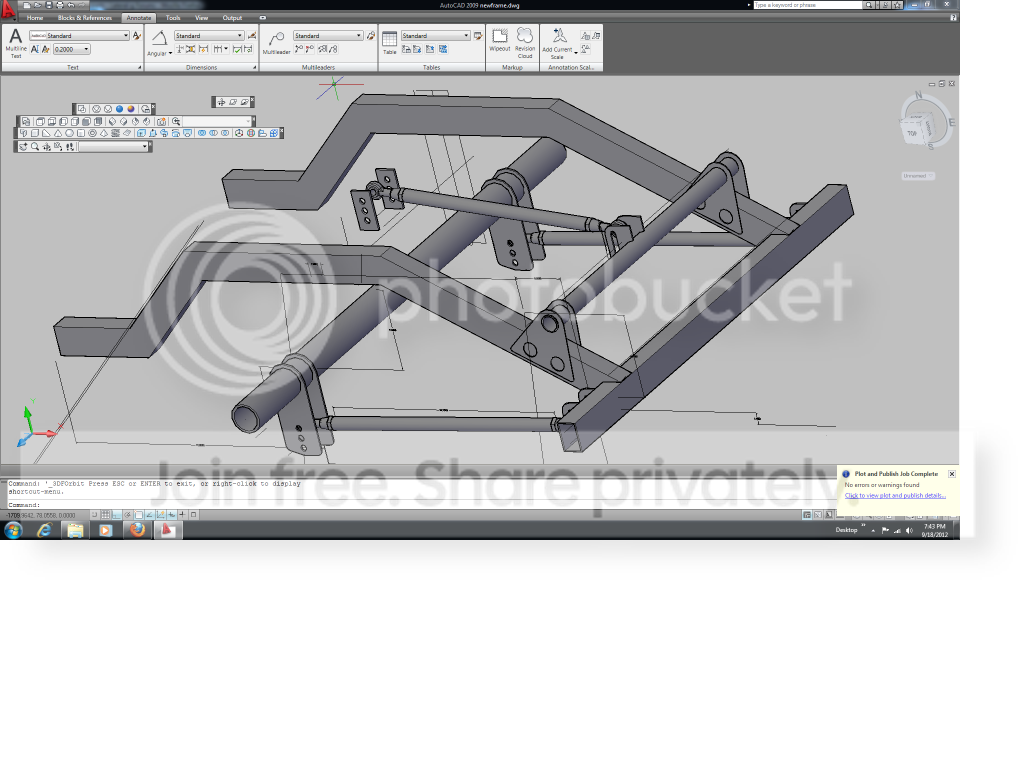Close the Plot and Publish notification balloon
Image resolution: width=1024 pixels, height=768 pixels.
pos(951,474)
